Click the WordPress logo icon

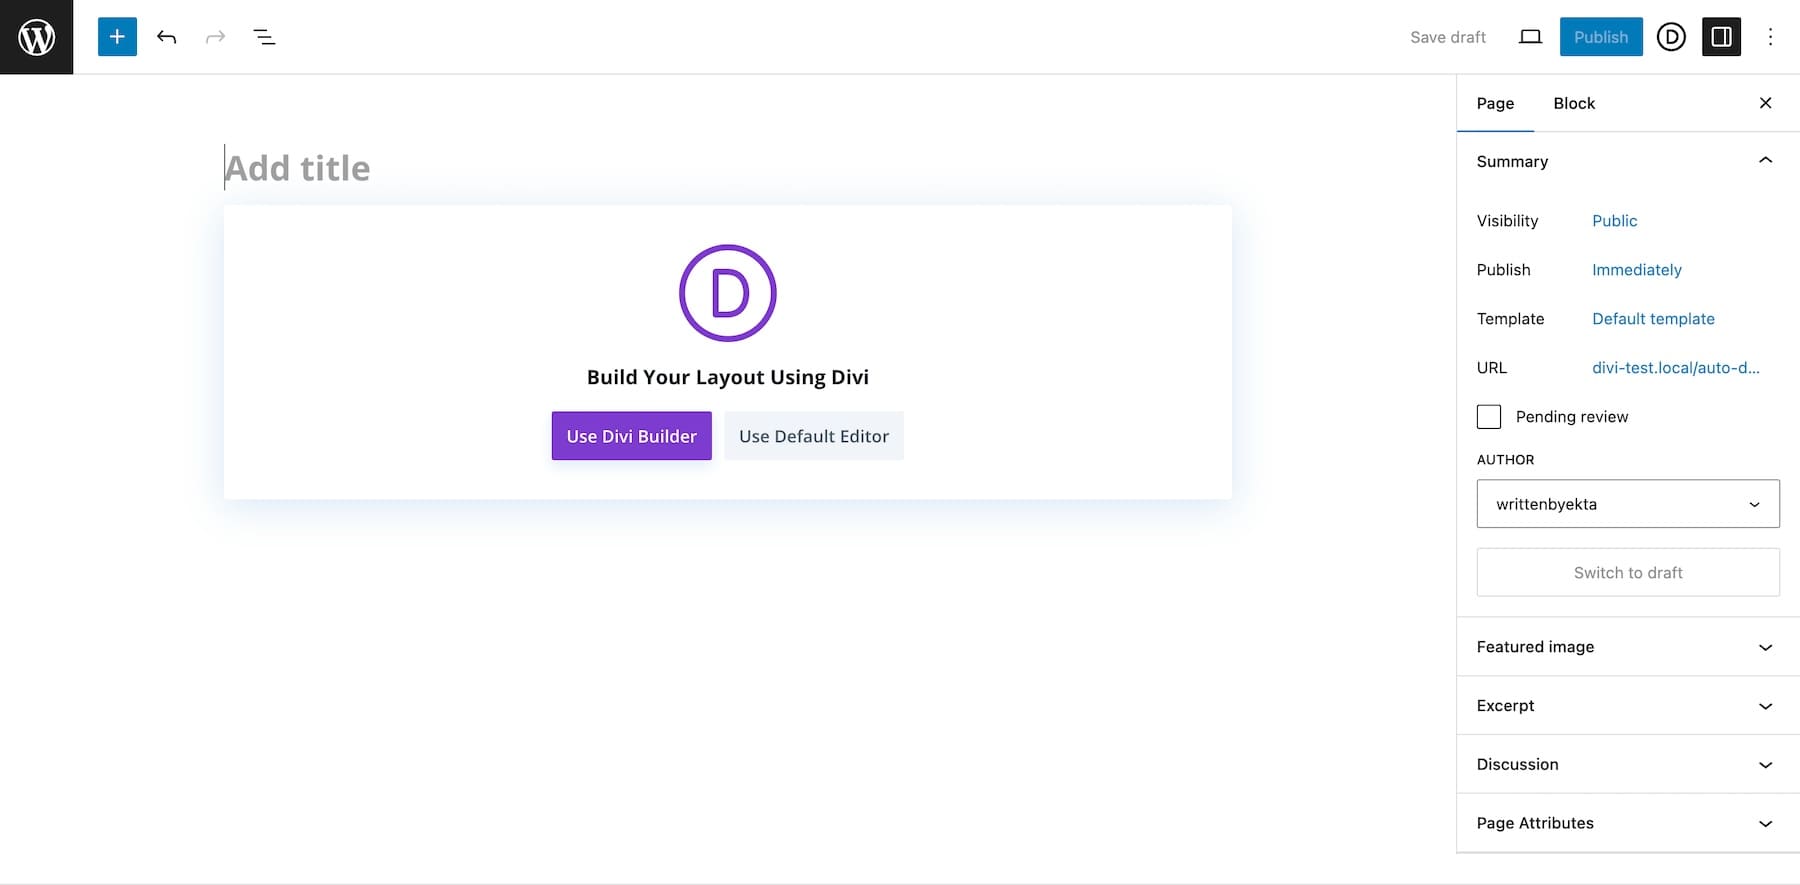[36, 37]
